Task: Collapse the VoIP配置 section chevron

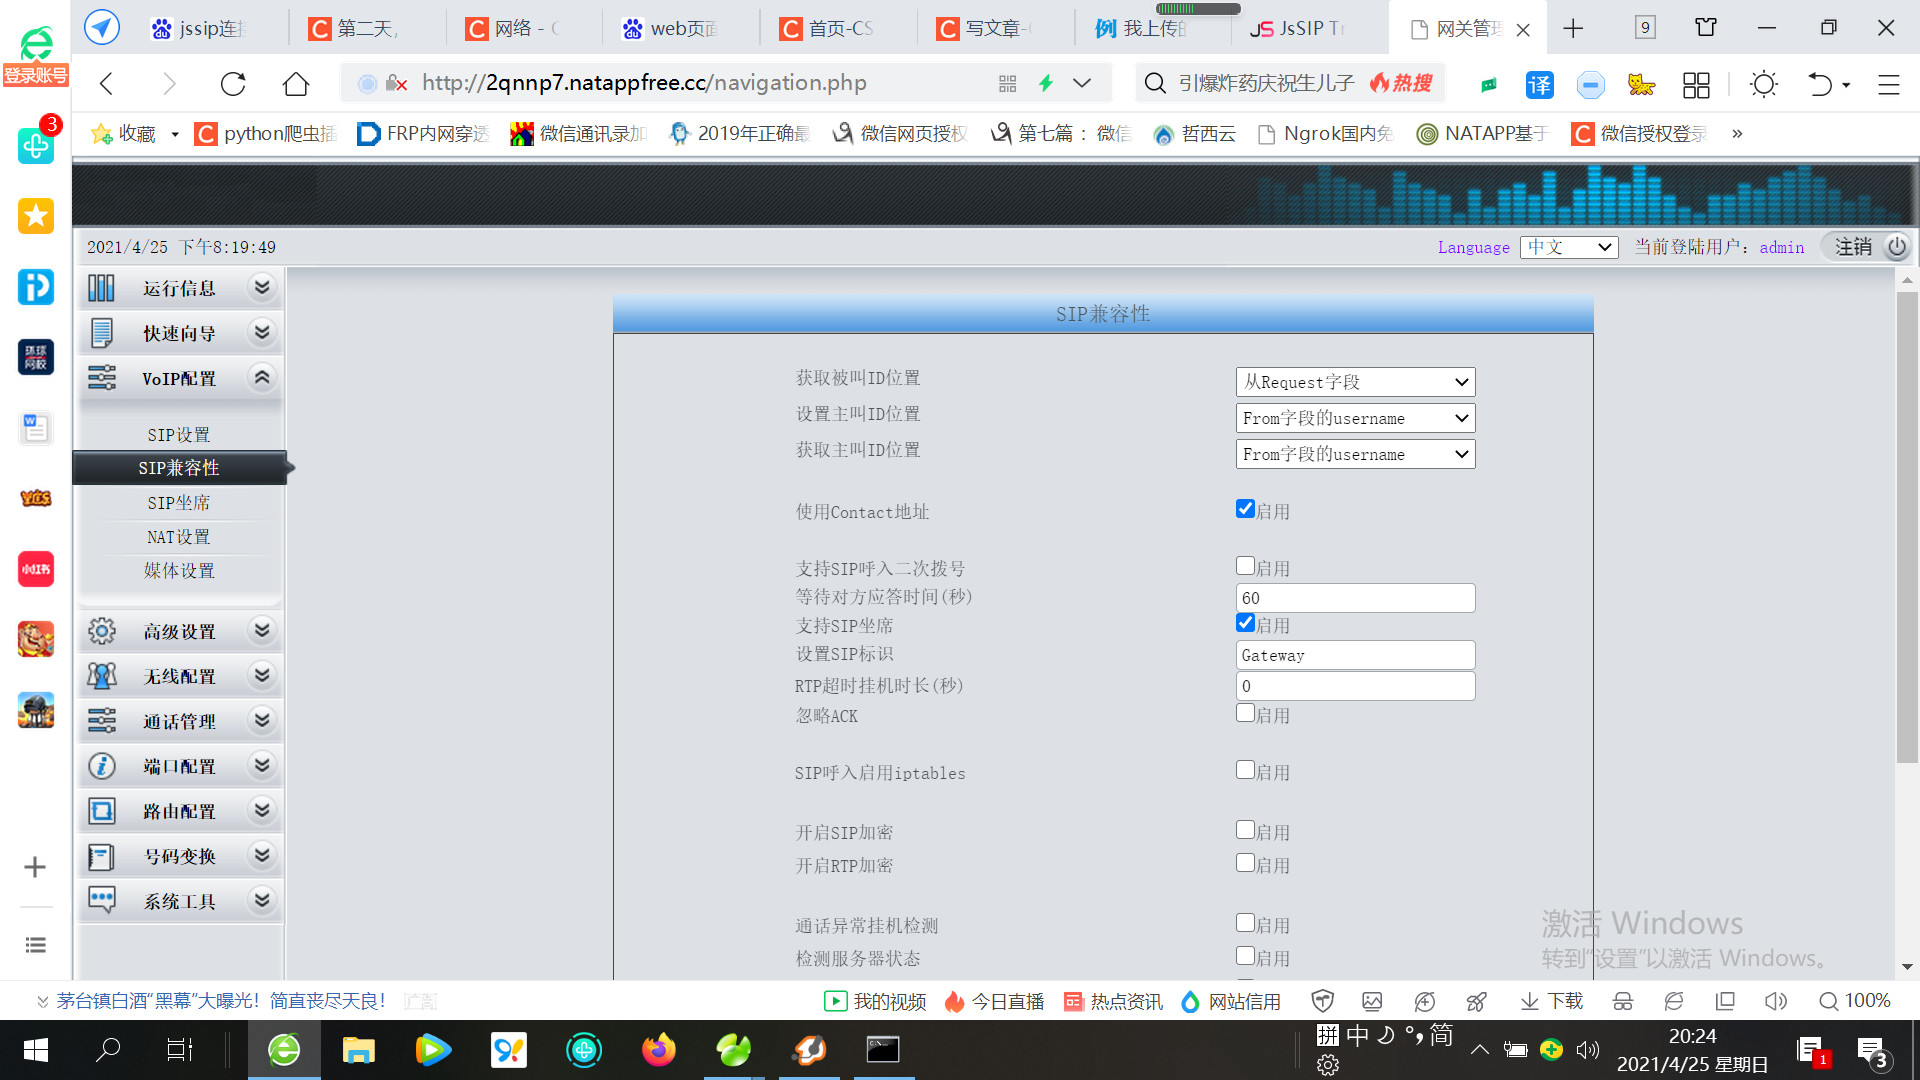Action: point(262,378)
